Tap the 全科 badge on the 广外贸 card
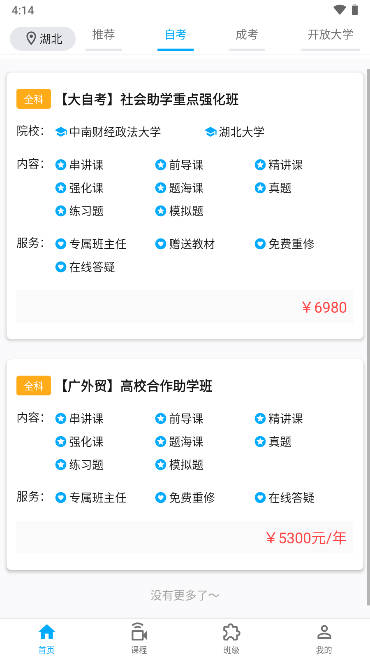This screenshot has height=659, width=370. [x=34, y=385]
